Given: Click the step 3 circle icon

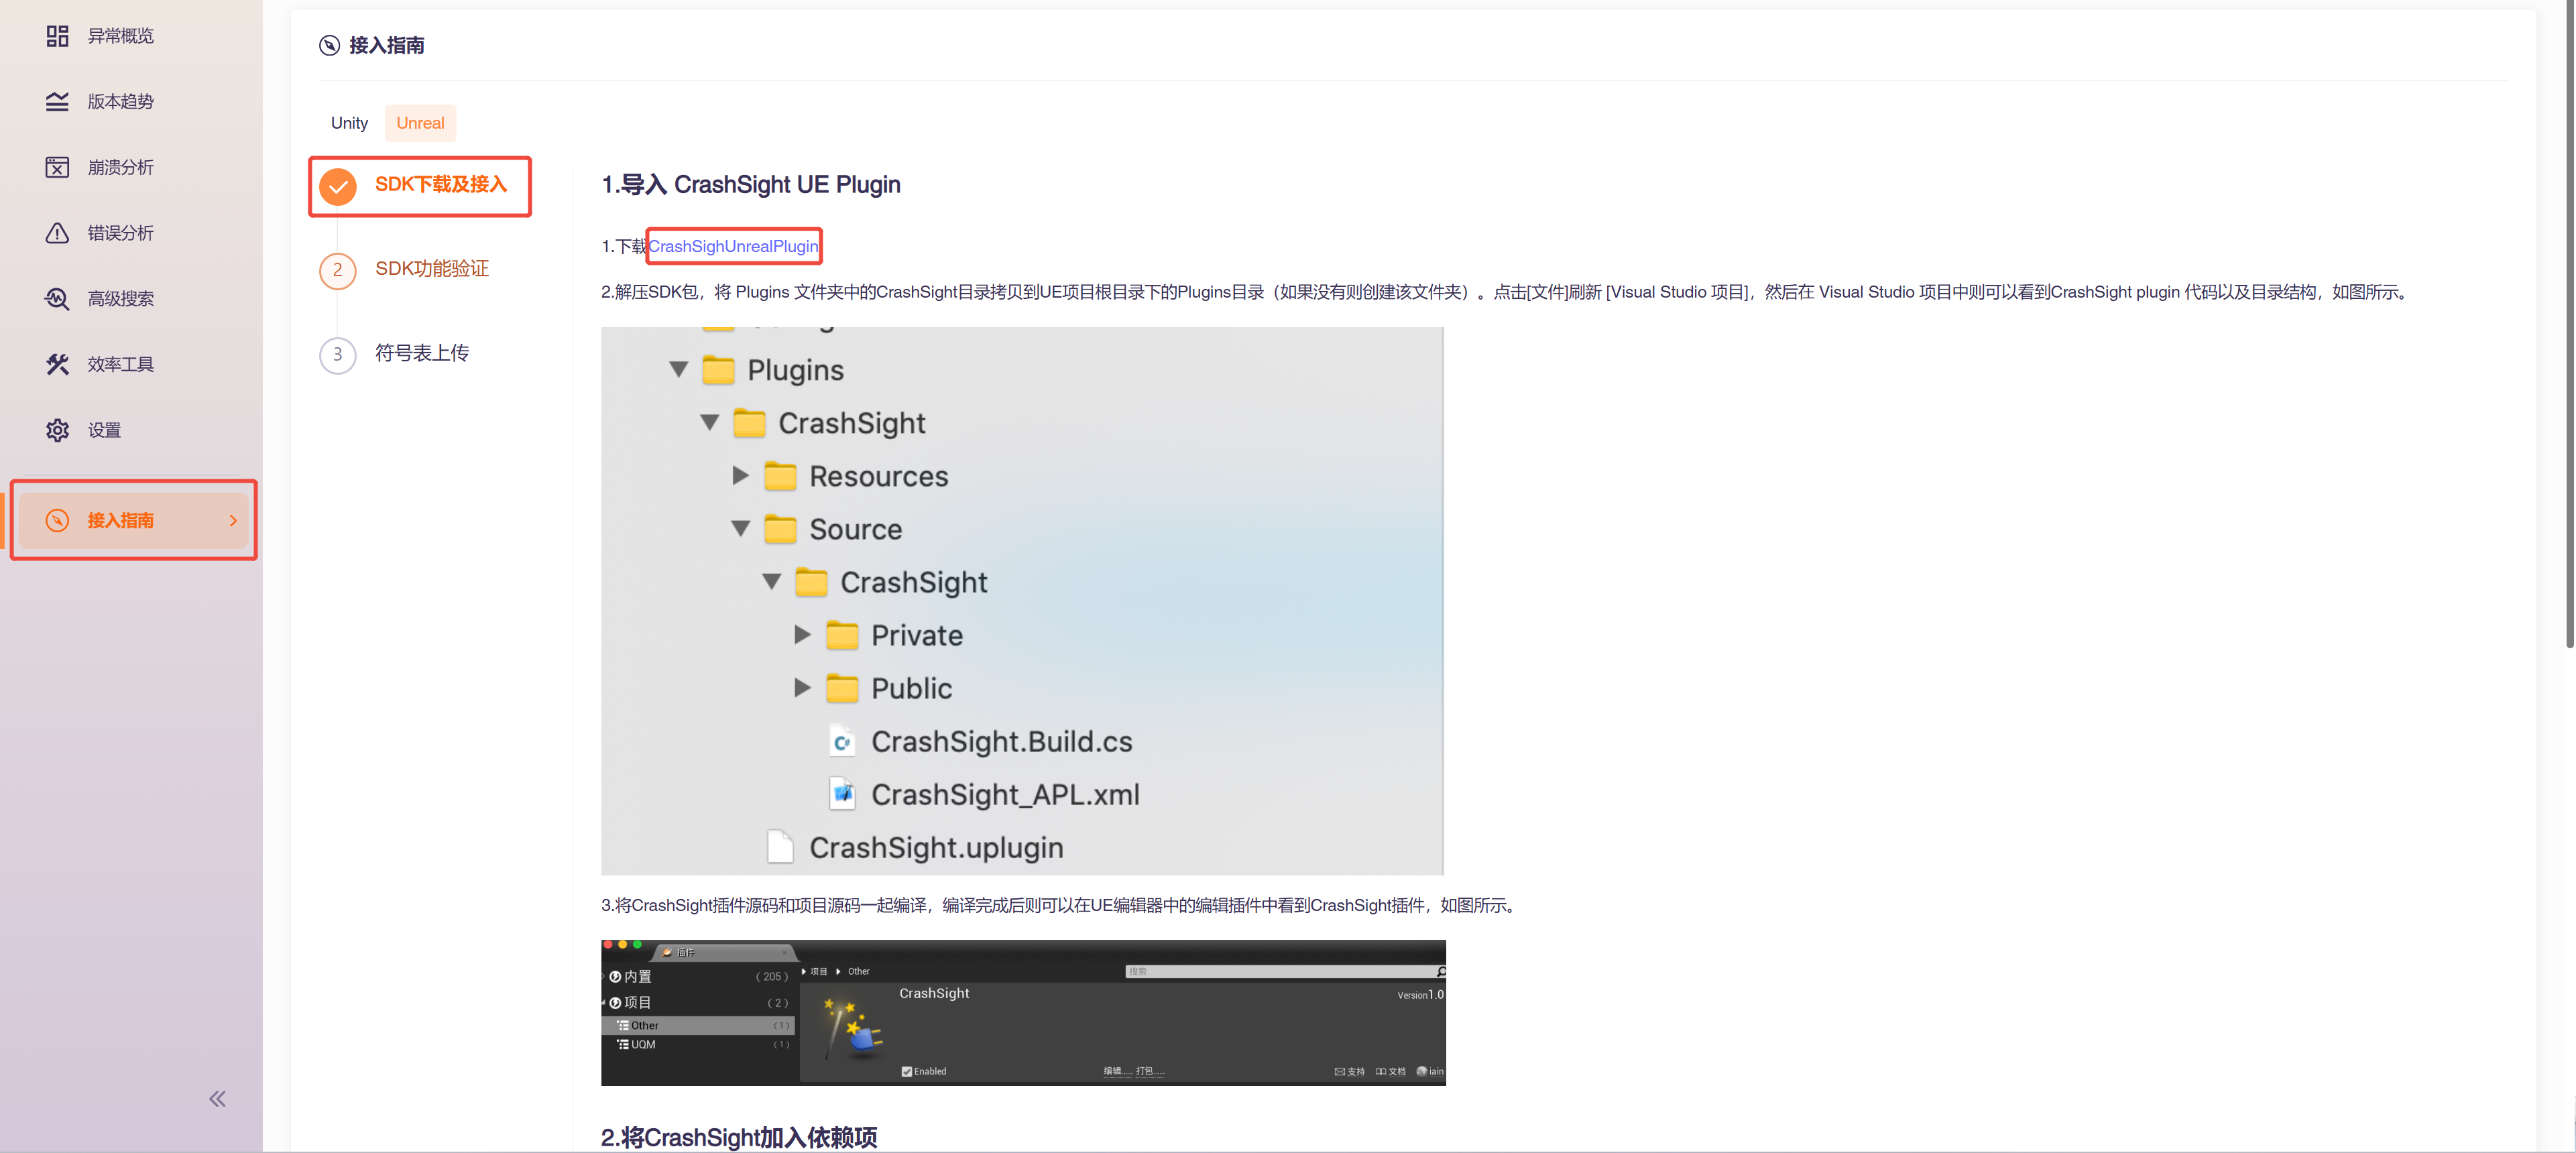Looking at the screenshot, I should point(338,354).
